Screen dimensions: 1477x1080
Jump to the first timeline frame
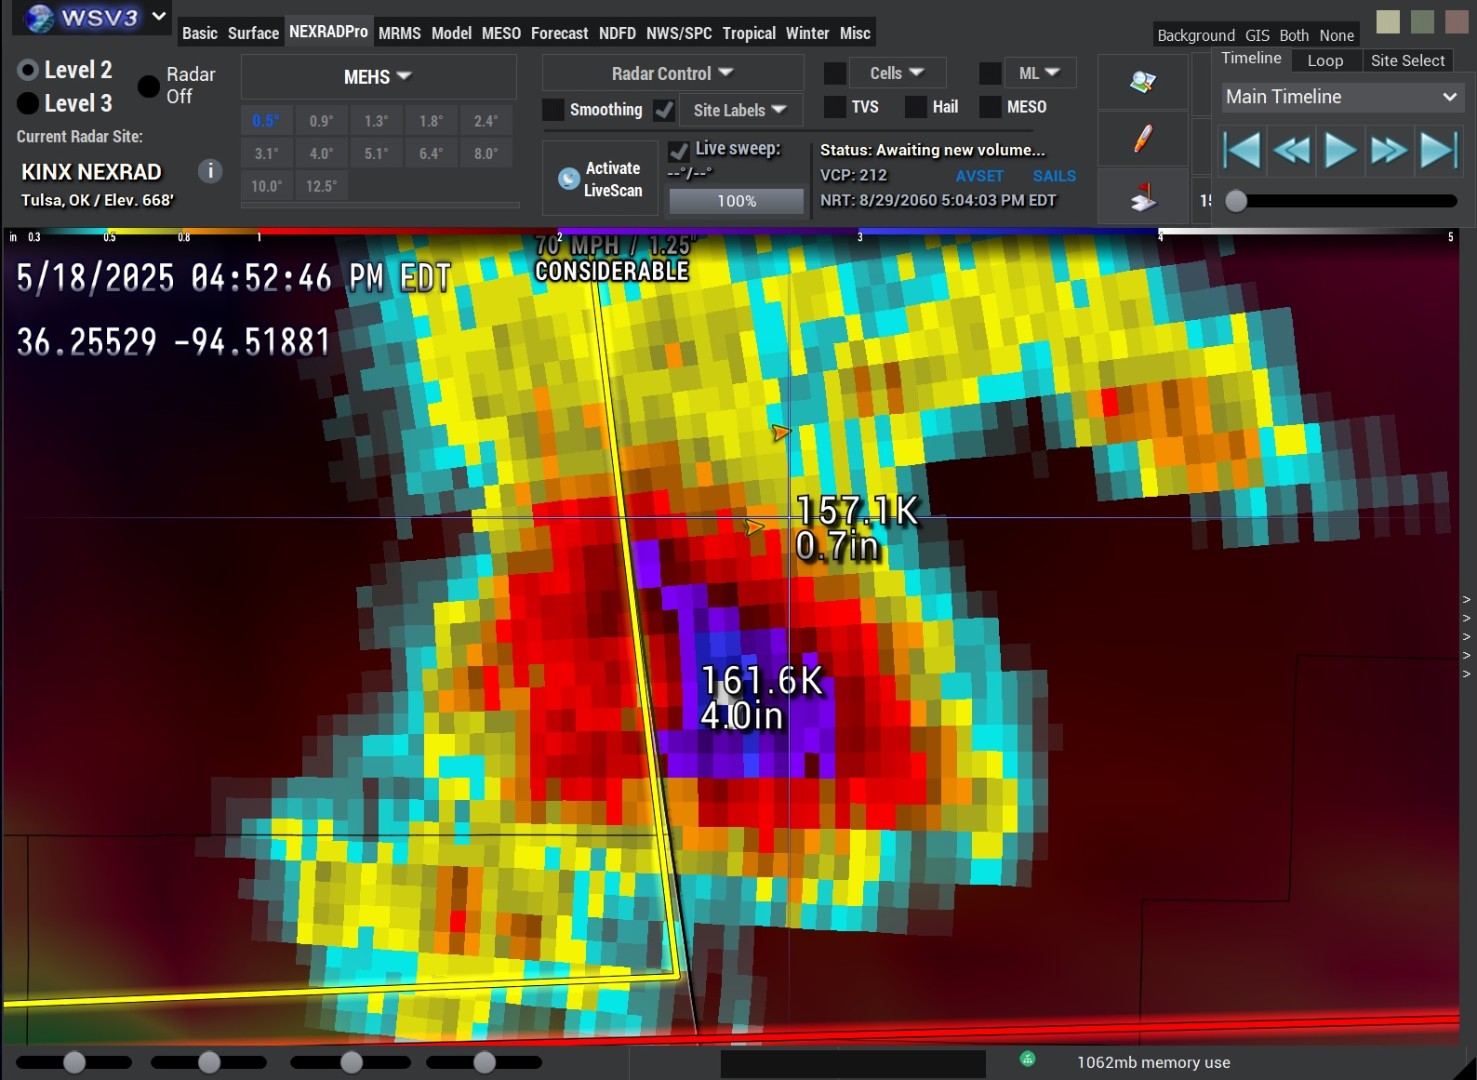1242,151
